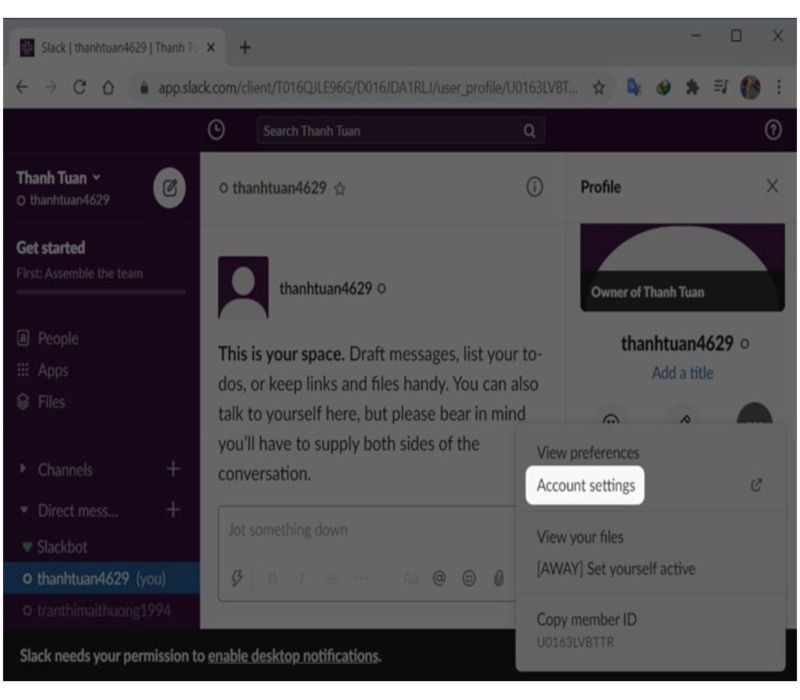The width and height of the screenshot is (800, 700).
Task: Open thanhtuan4629 (you) direct message
Action: coord(101,579)
